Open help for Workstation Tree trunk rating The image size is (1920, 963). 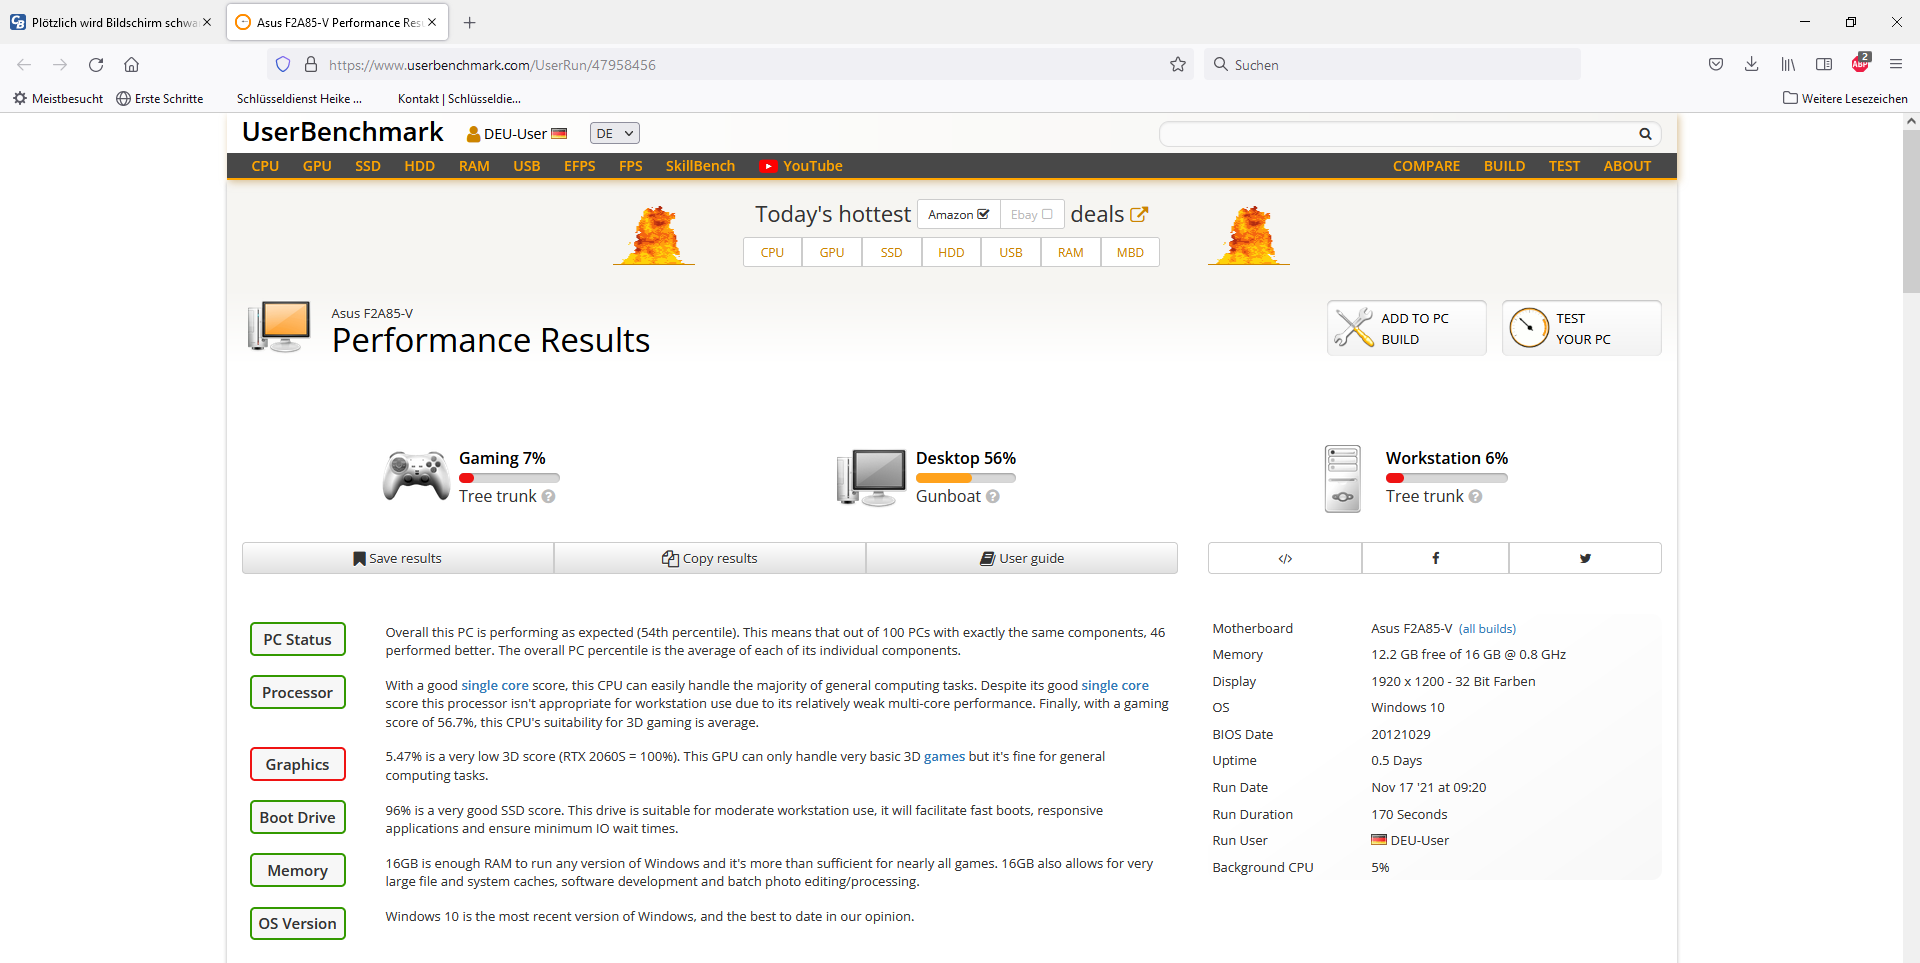tap(1476, 497)
